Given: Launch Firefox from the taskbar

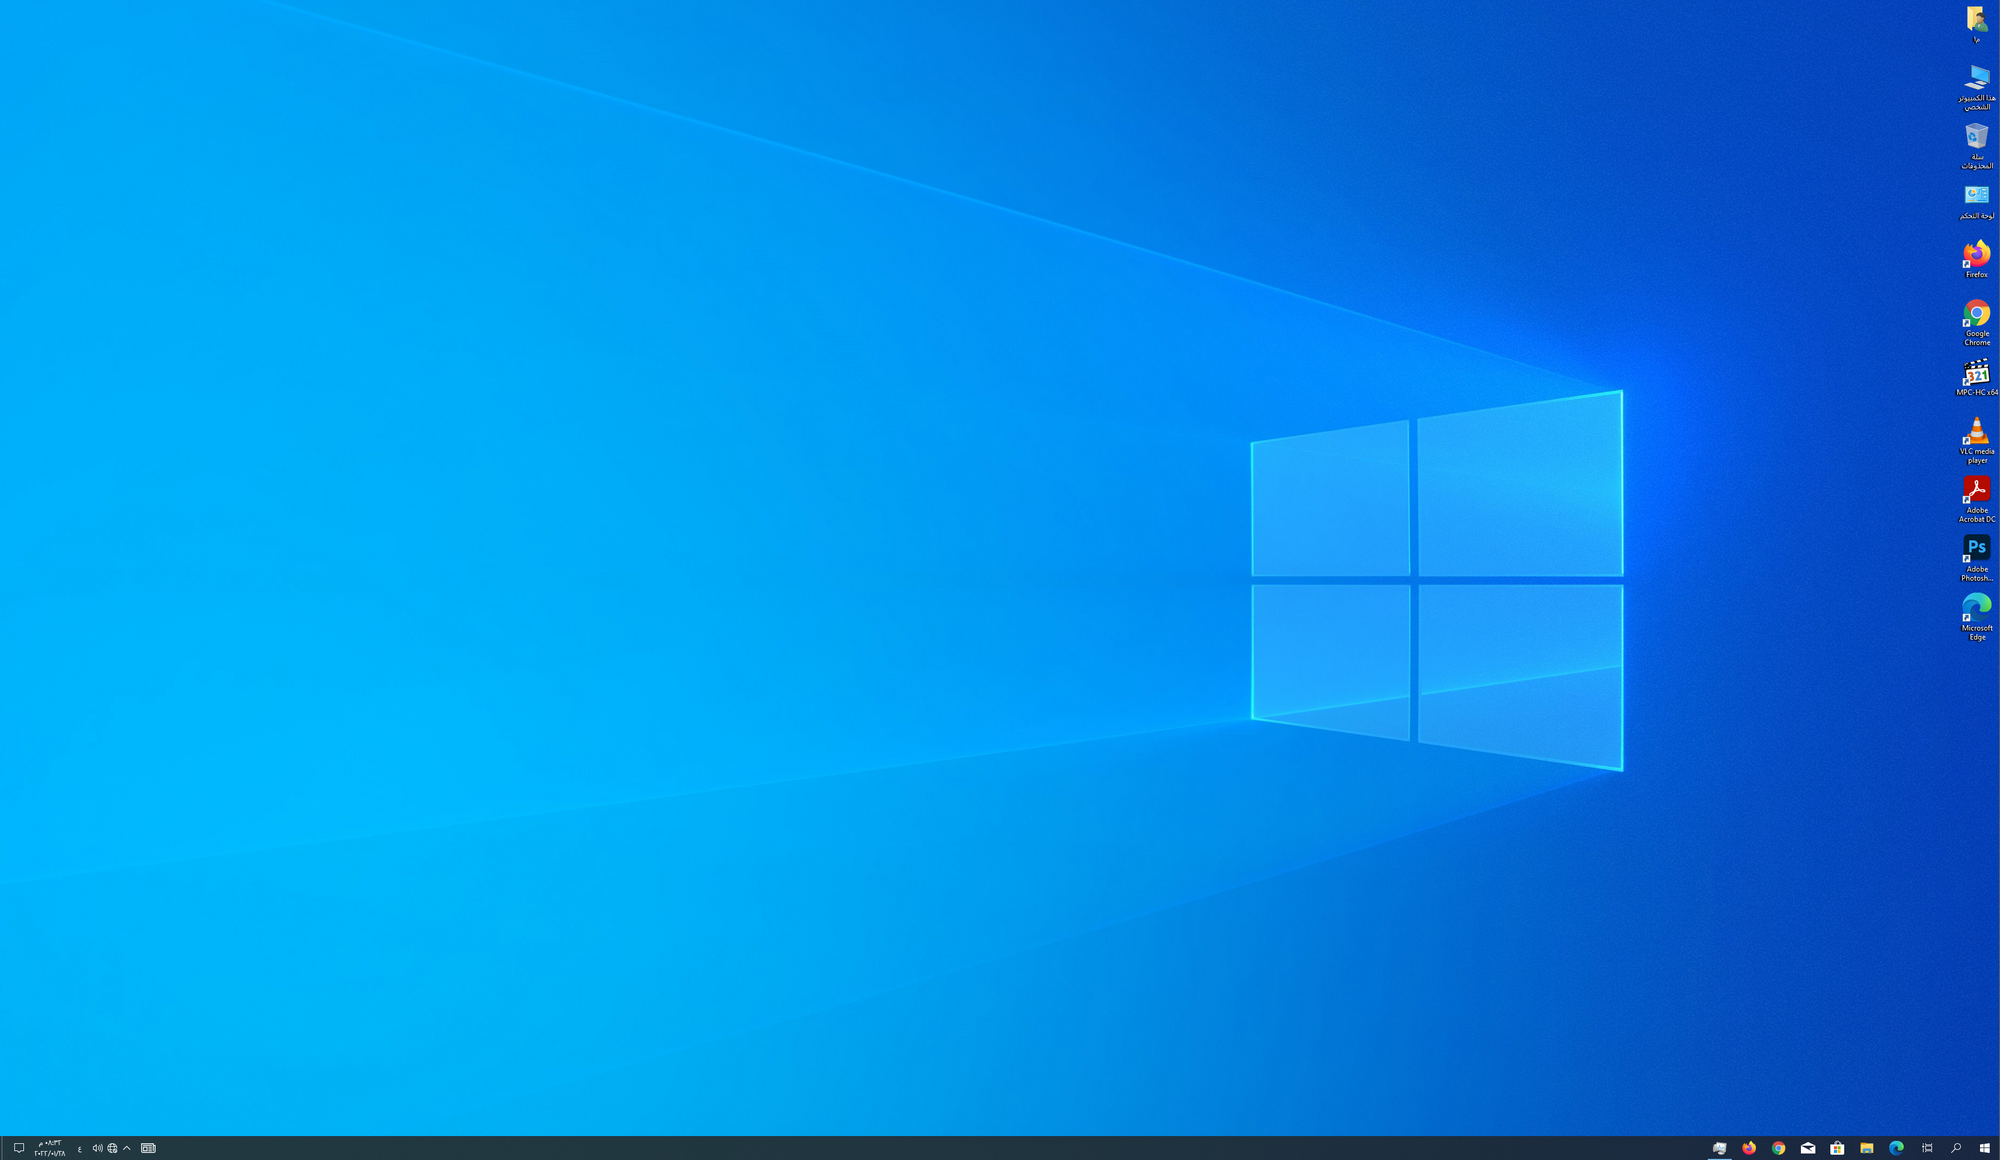Looking at the screenshot, I should click(x=1749, y=1148).
